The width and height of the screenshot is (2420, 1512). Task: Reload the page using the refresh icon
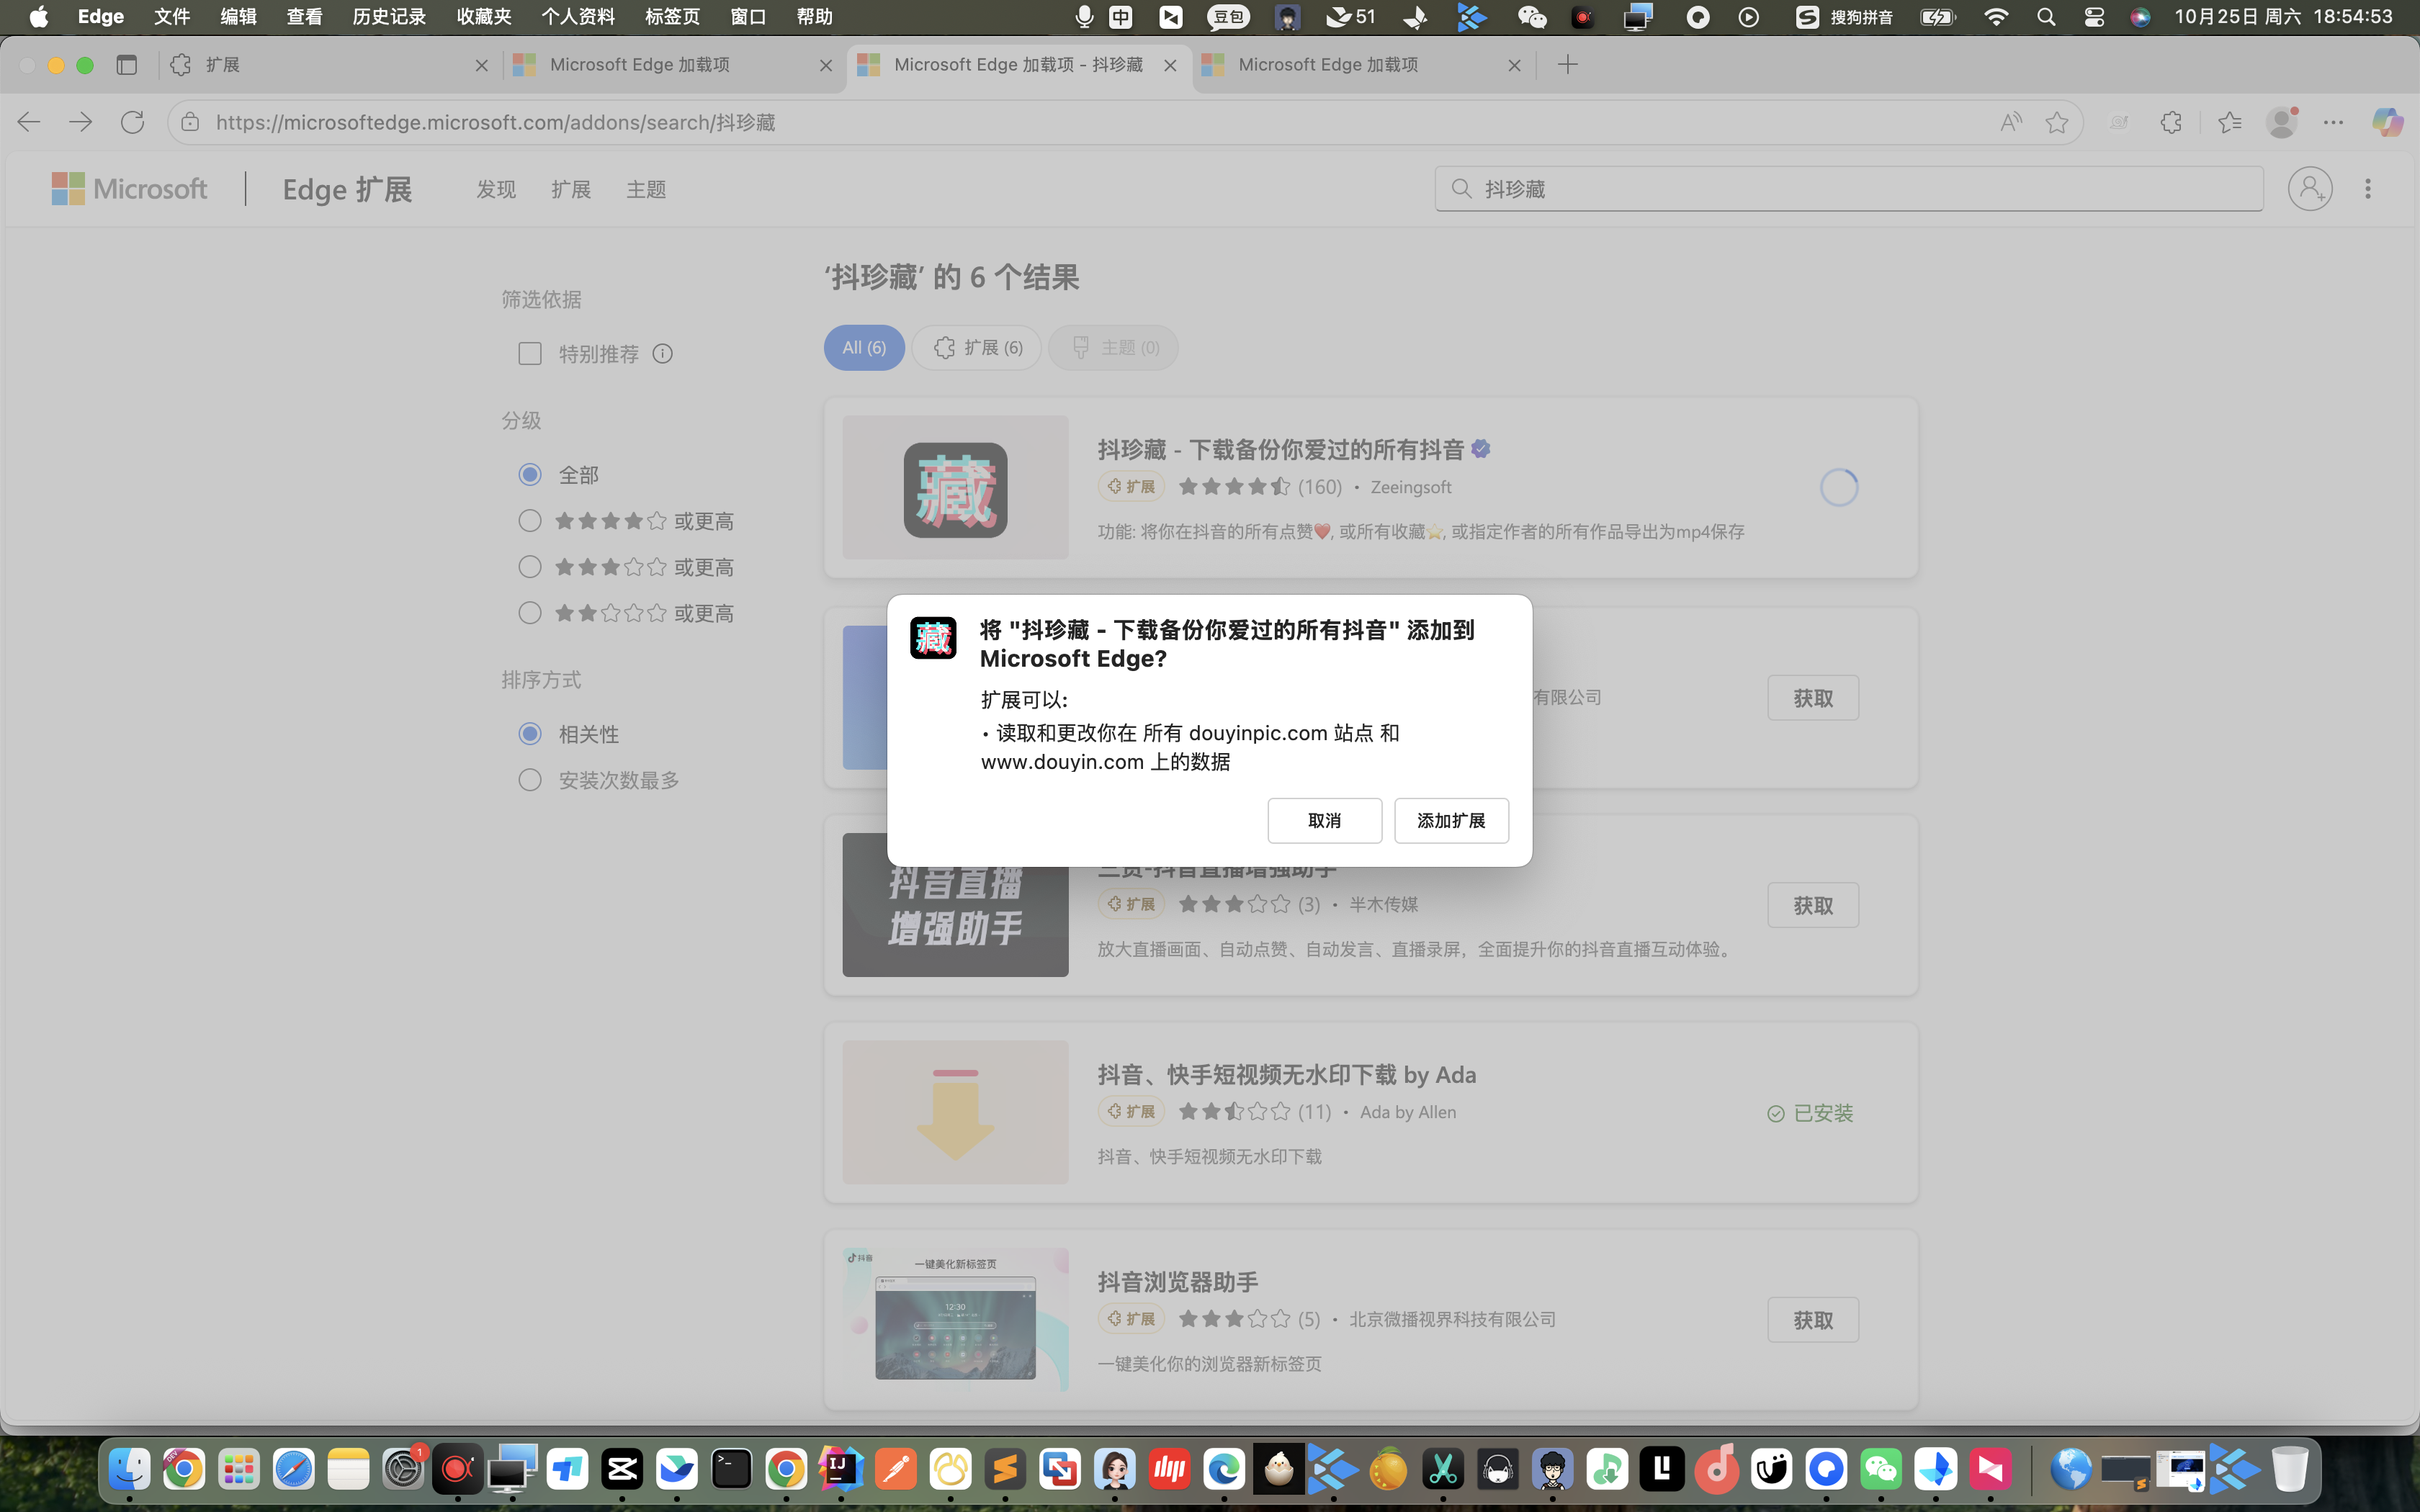tap(132, 122)
